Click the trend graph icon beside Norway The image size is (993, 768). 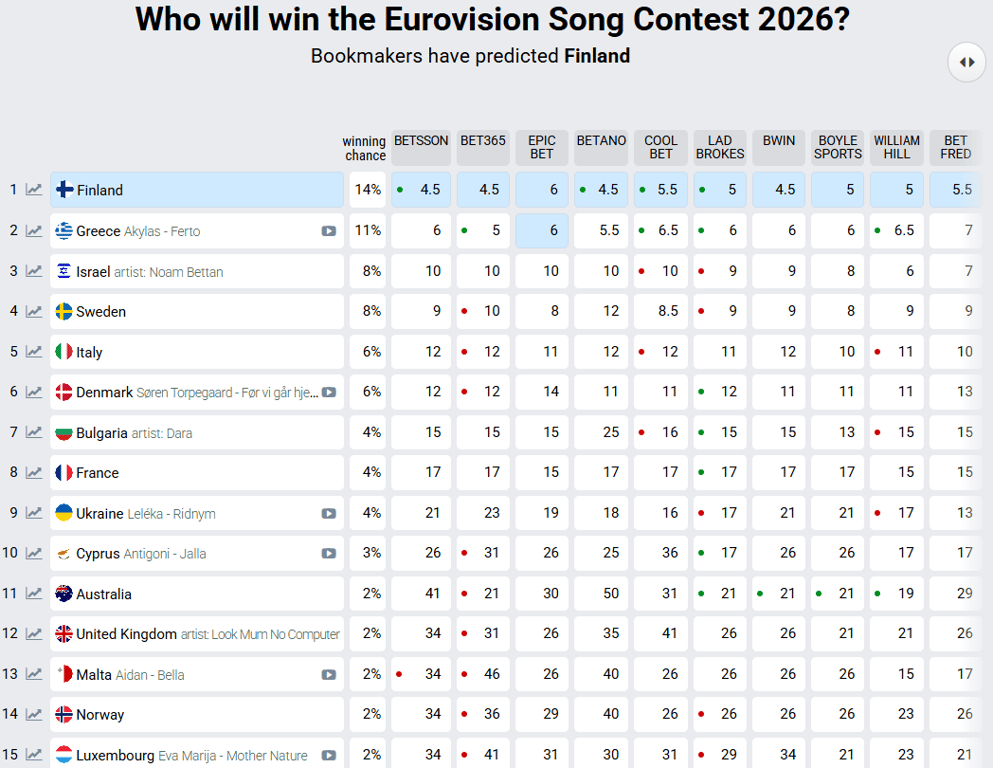34,715
